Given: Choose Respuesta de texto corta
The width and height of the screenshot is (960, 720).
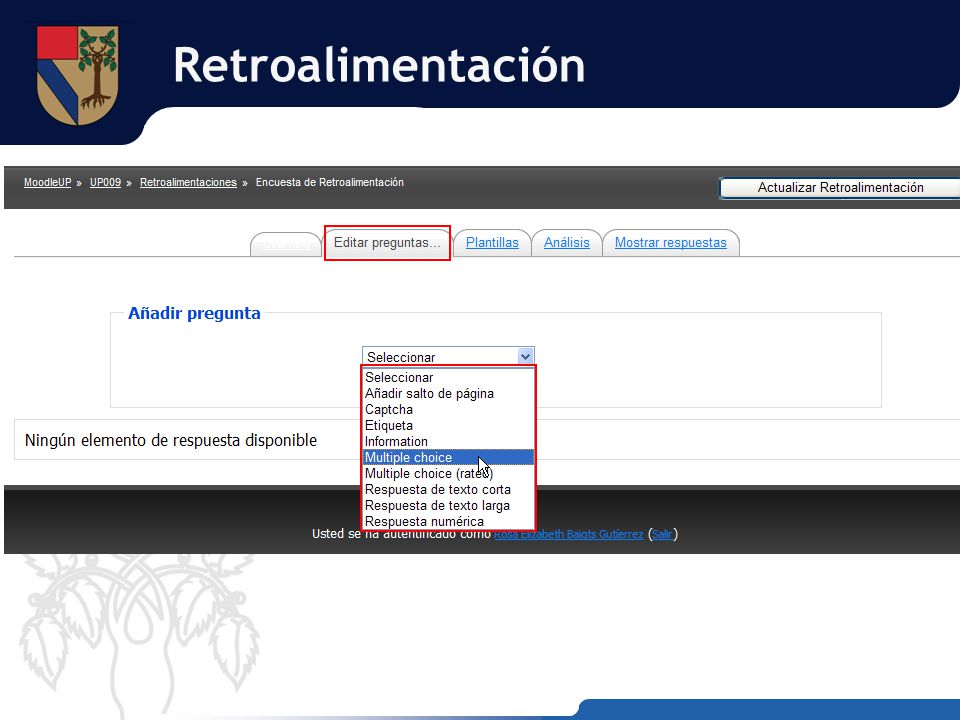Looking at the screenshot, I should [448, 489].
